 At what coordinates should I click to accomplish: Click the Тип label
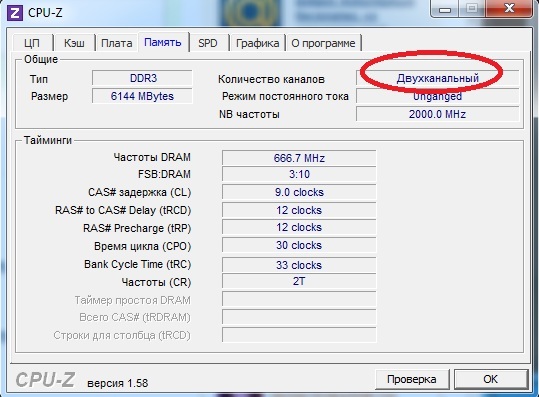pos(39,79)
